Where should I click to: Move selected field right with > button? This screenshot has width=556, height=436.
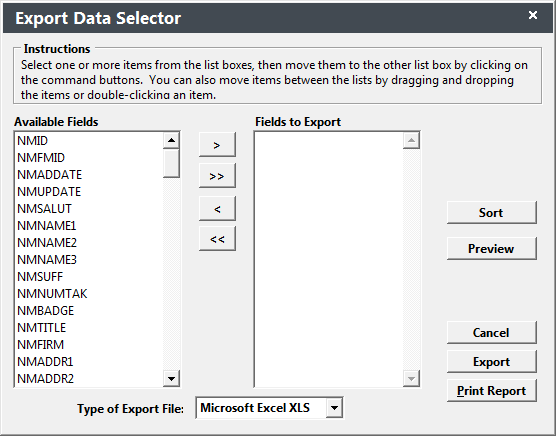pyautogui.click(x=217, y=145)
